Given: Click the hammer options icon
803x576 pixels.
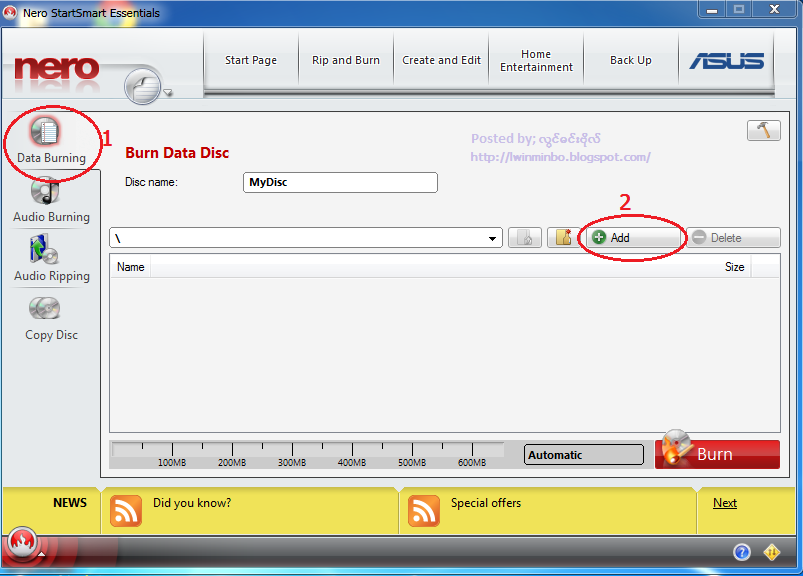Looking at the screenshot, I should click(x=764, y=131).
